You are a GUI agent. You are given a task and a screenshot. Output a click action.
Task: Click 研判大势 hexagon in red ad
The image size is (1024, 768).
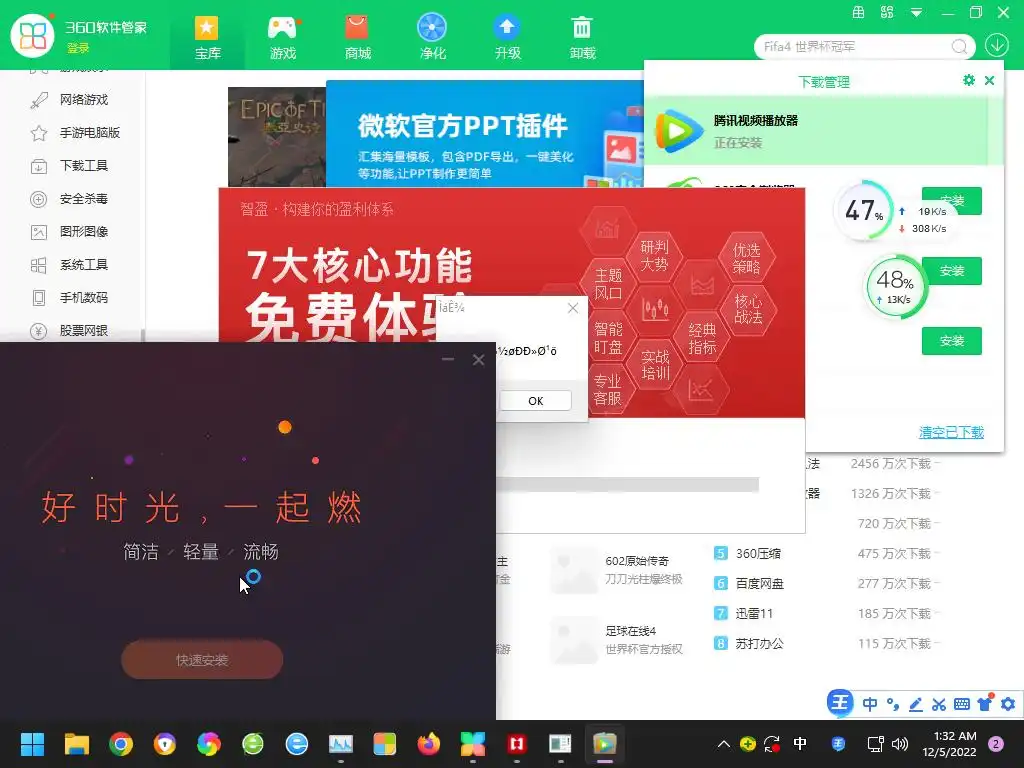(x=654, y=255)
